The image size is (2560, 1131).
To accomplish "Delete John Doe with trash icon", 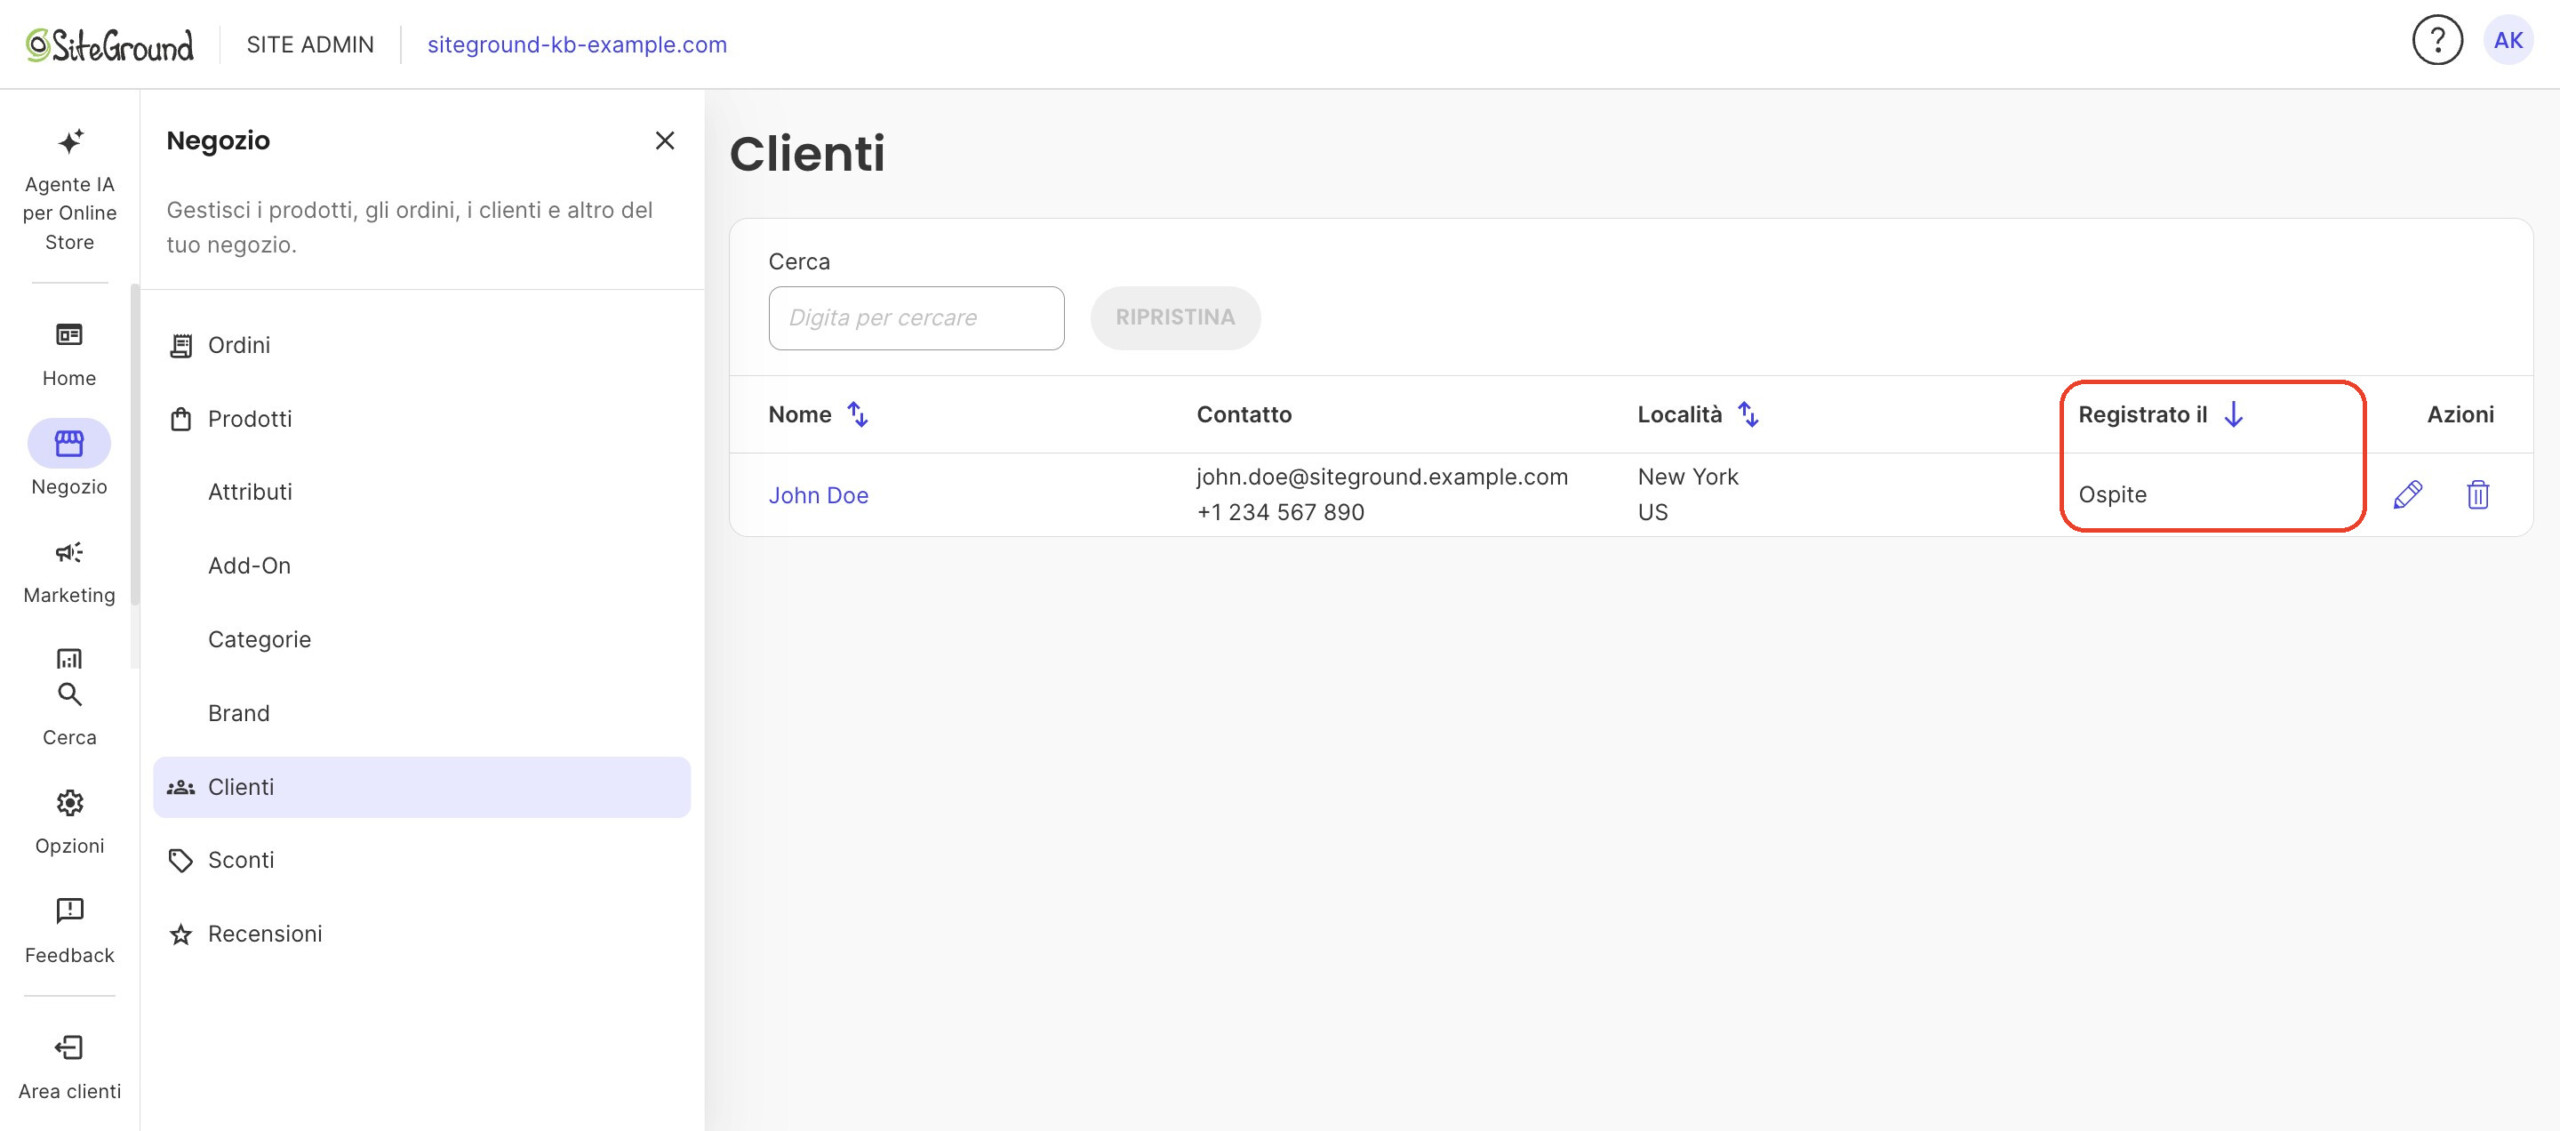I will point(2478,494).
